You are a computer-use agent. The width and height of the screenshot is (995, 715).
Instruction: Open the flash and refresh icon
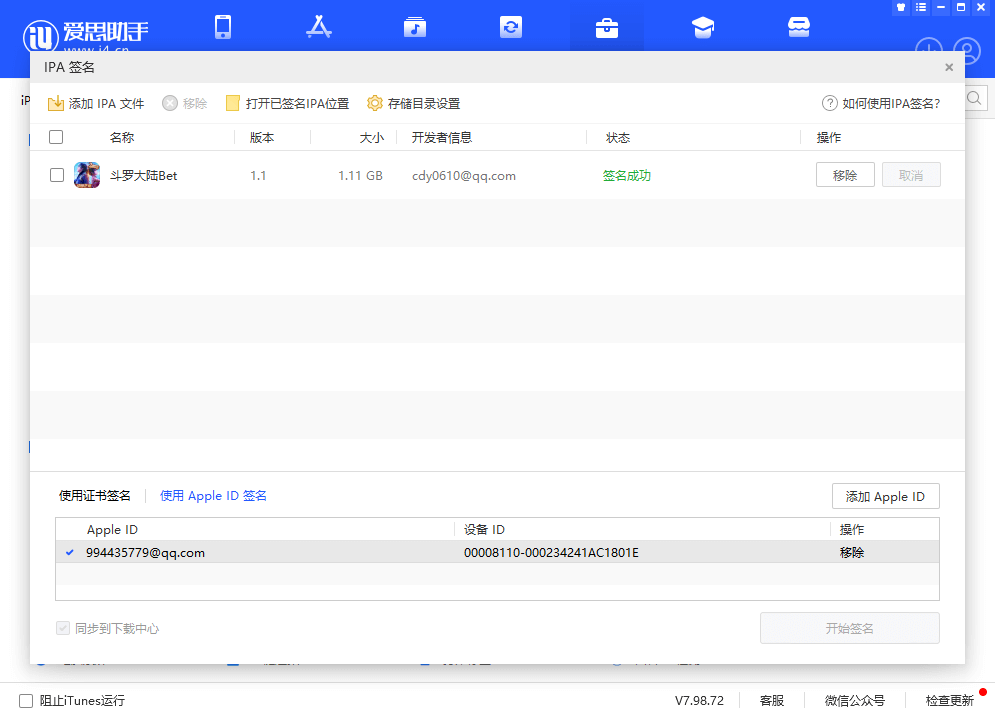click(511, 27)
